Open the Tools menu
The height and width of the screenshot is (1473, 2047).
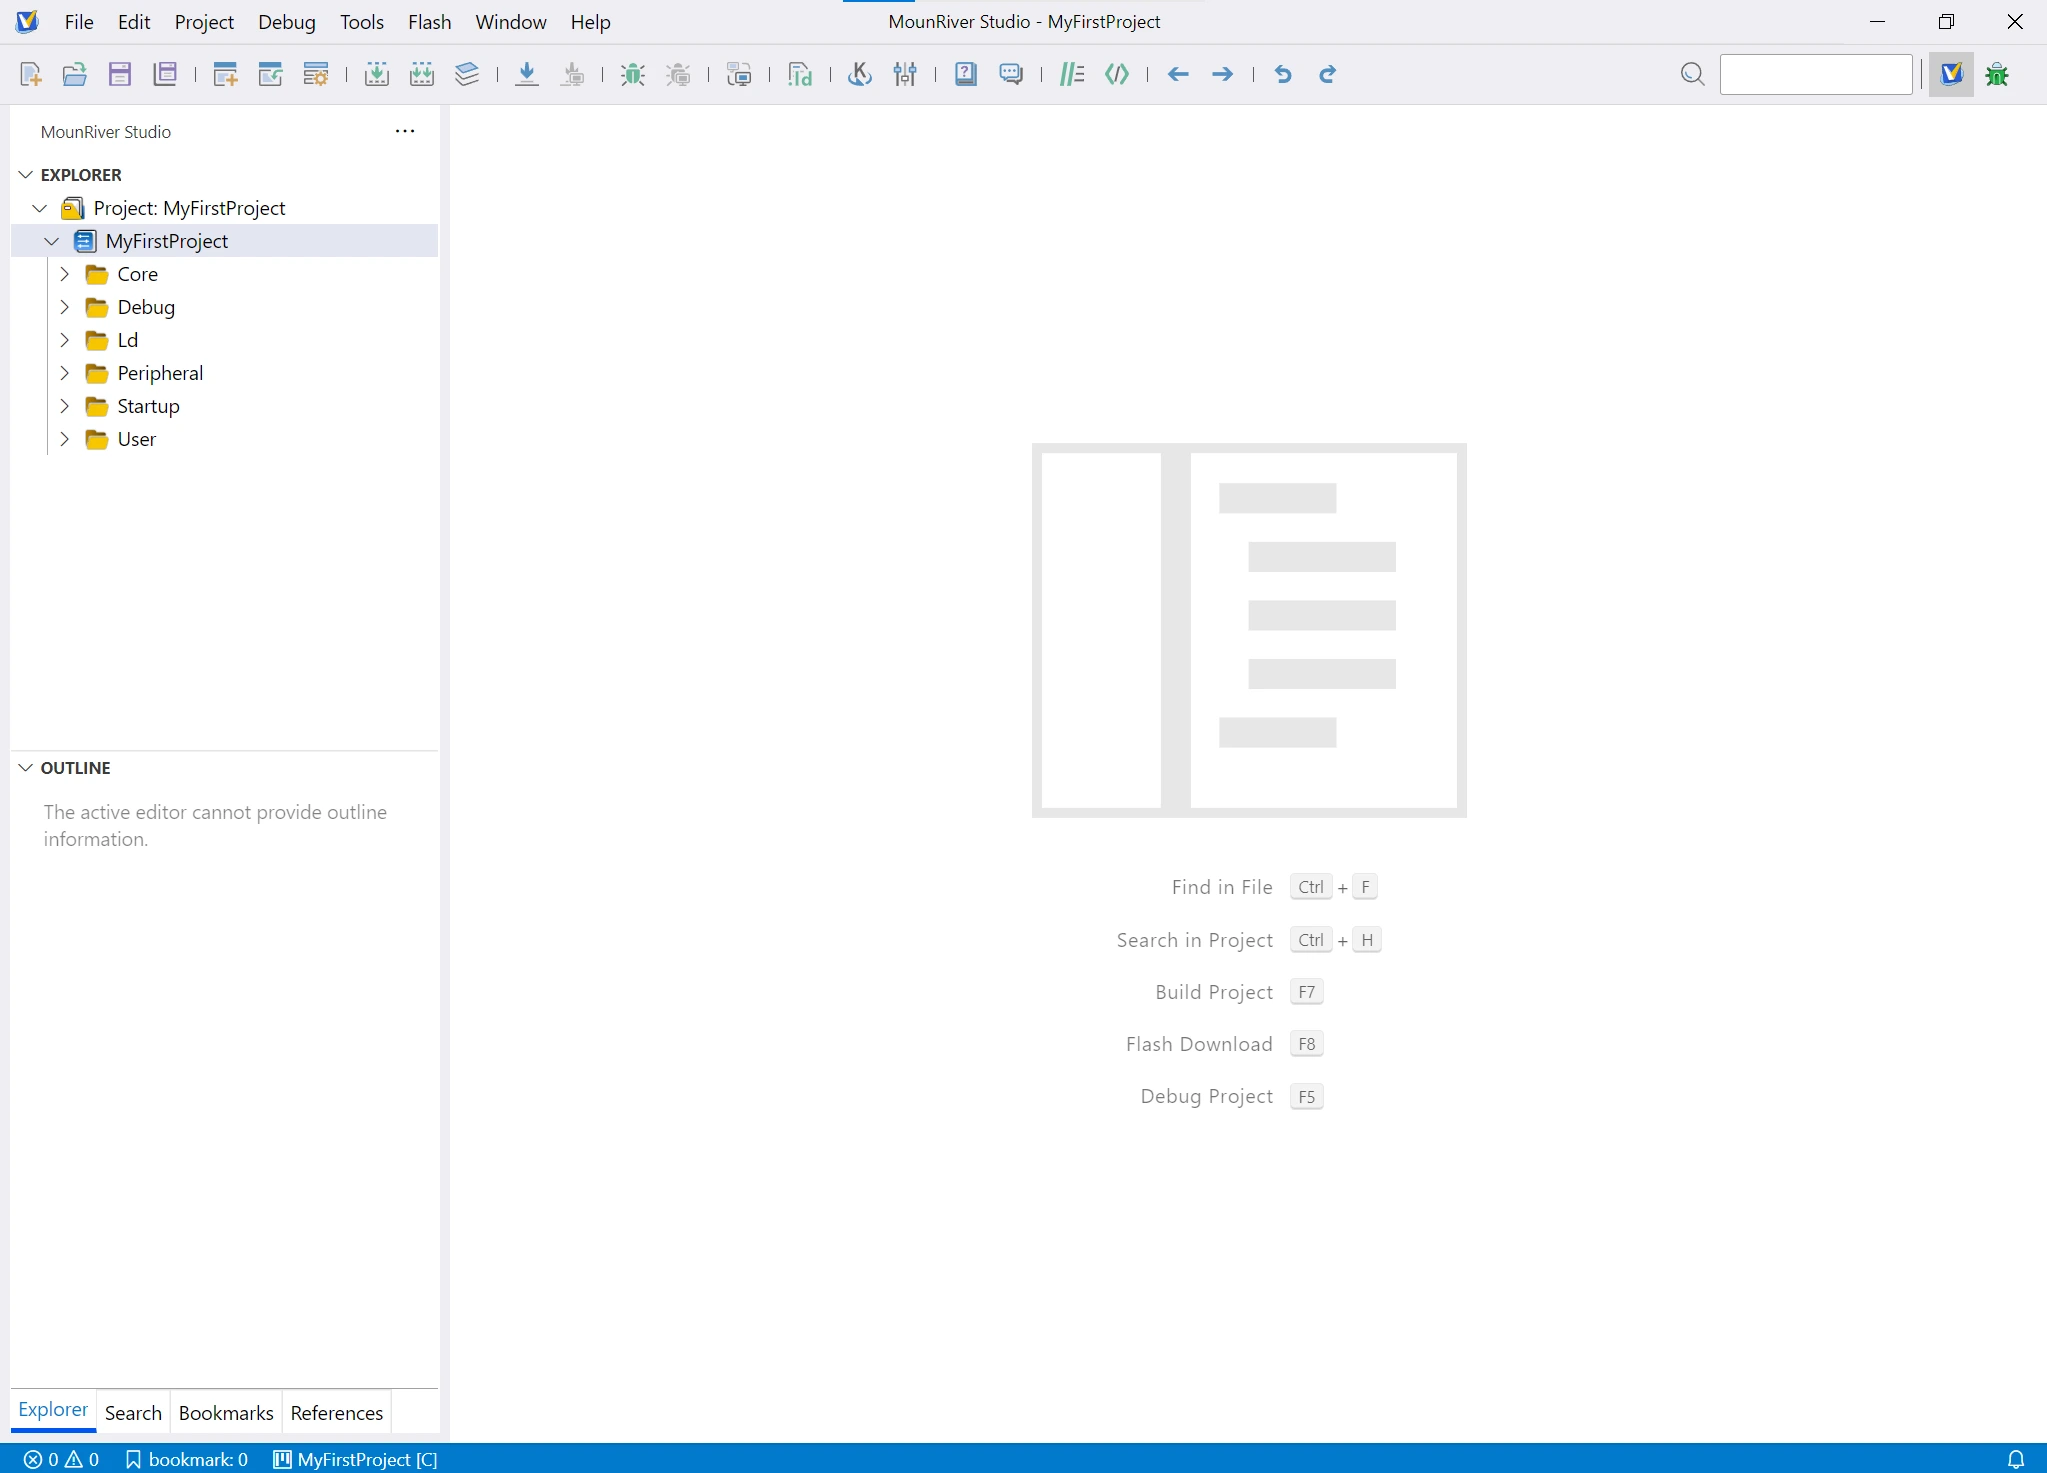[x=362, y=22]
